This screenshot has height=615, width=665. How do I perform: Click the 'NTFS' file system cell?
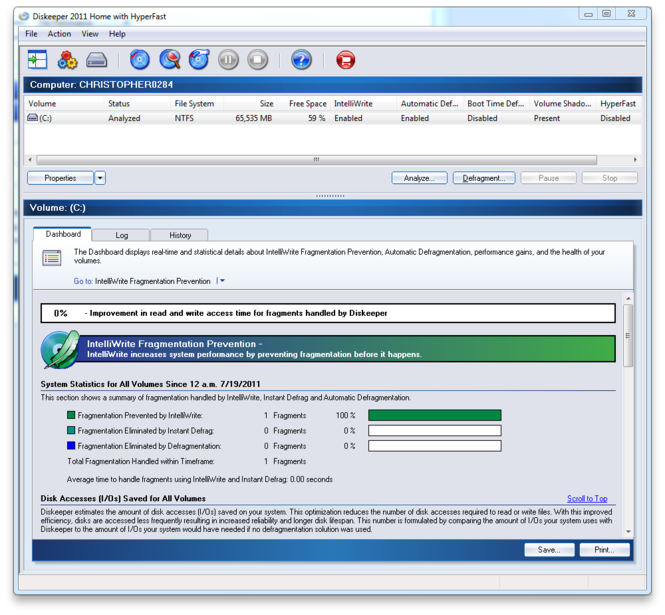coord(184,118)
